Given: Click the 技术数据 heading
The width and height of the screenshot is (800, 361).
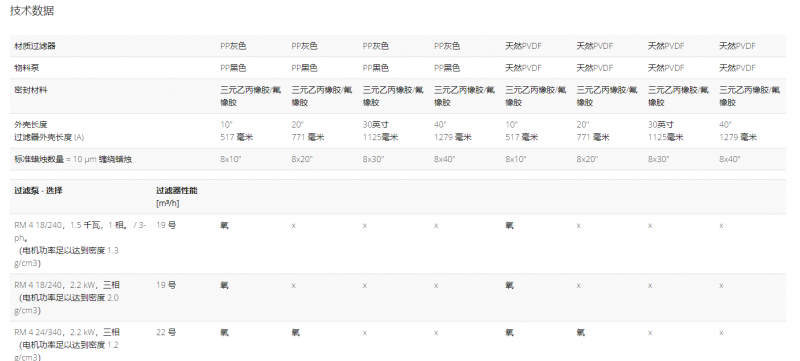Looking at the screenshot, I should pos(32,11).
